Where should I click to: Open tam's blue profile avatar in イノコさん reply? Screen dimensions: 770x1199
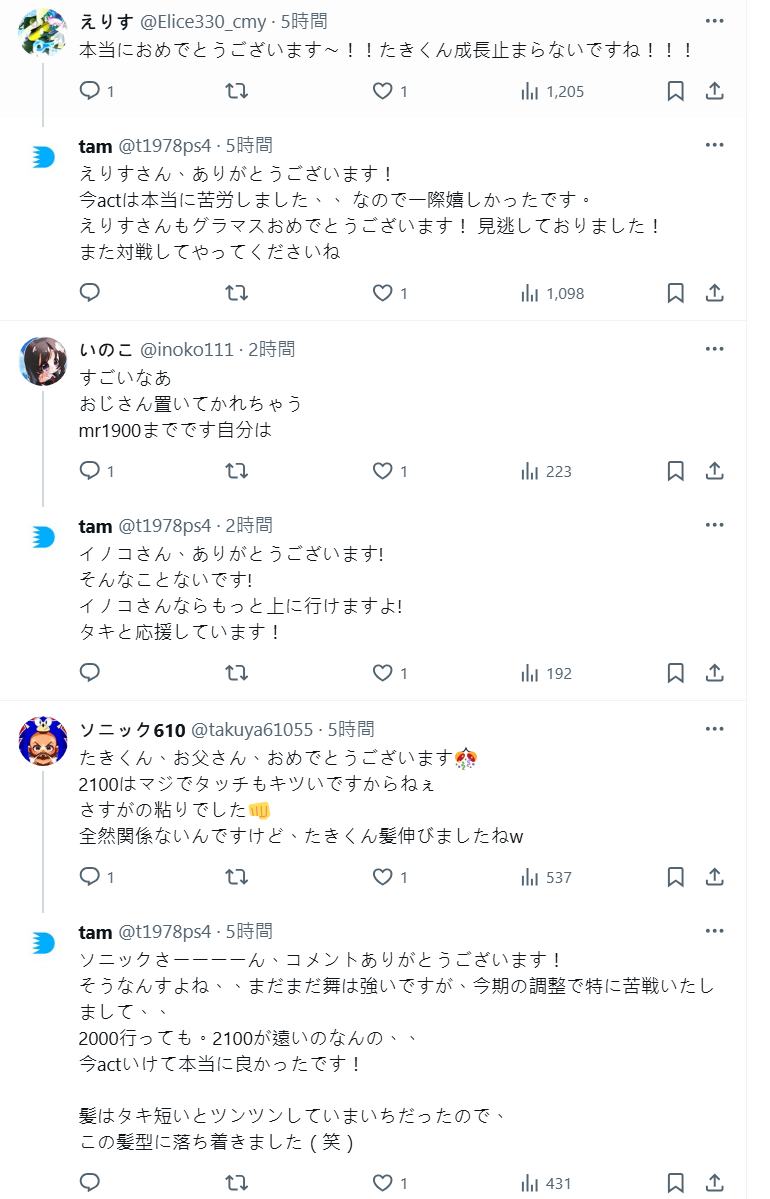point(43,537)
